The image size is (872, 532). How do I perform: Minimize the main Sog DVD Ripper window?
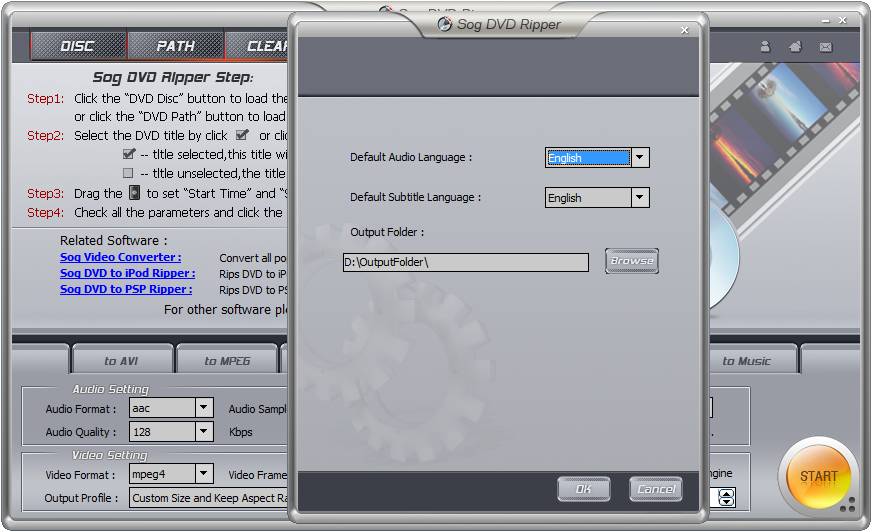click(826, 21)
